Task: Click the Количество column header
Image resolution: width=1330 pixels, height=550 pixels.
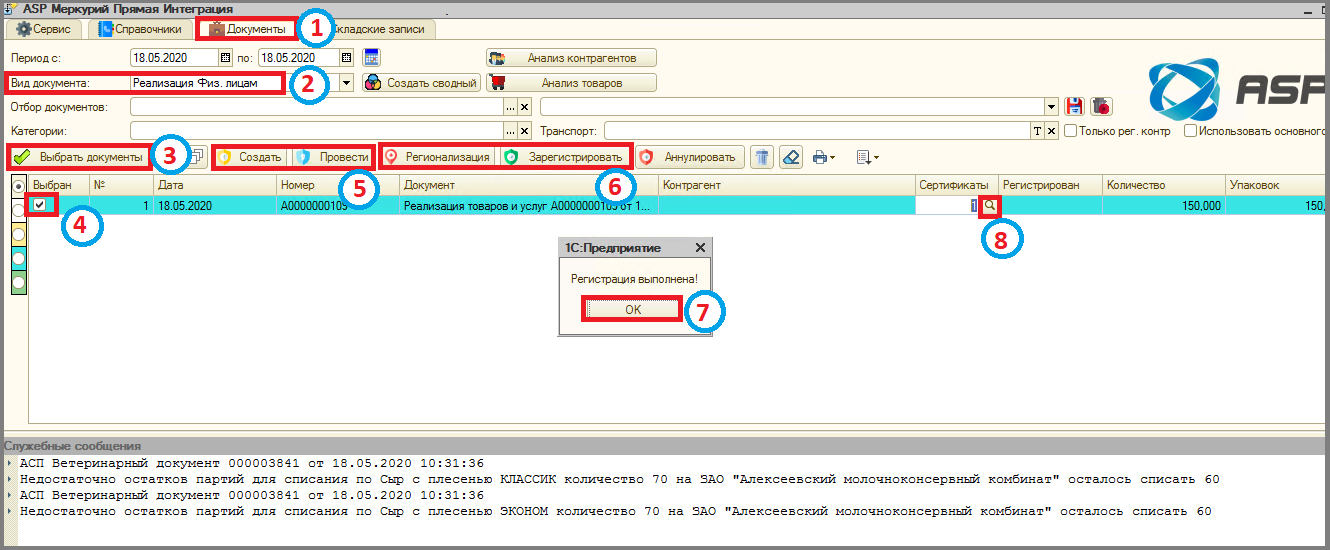Action: (x=1163, y=186)
